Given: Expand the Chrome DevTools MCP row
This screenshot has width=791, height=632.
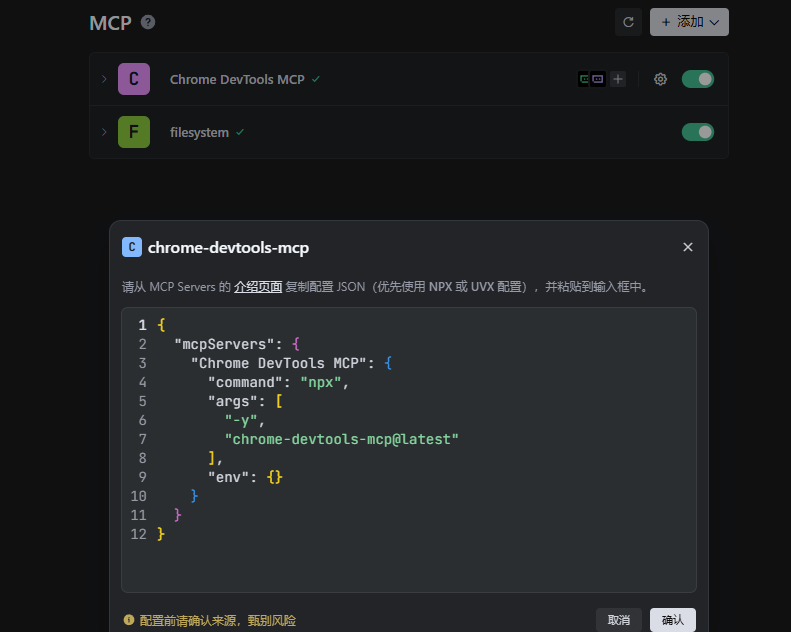Looking at the screenshot, I should pos(104,79).
